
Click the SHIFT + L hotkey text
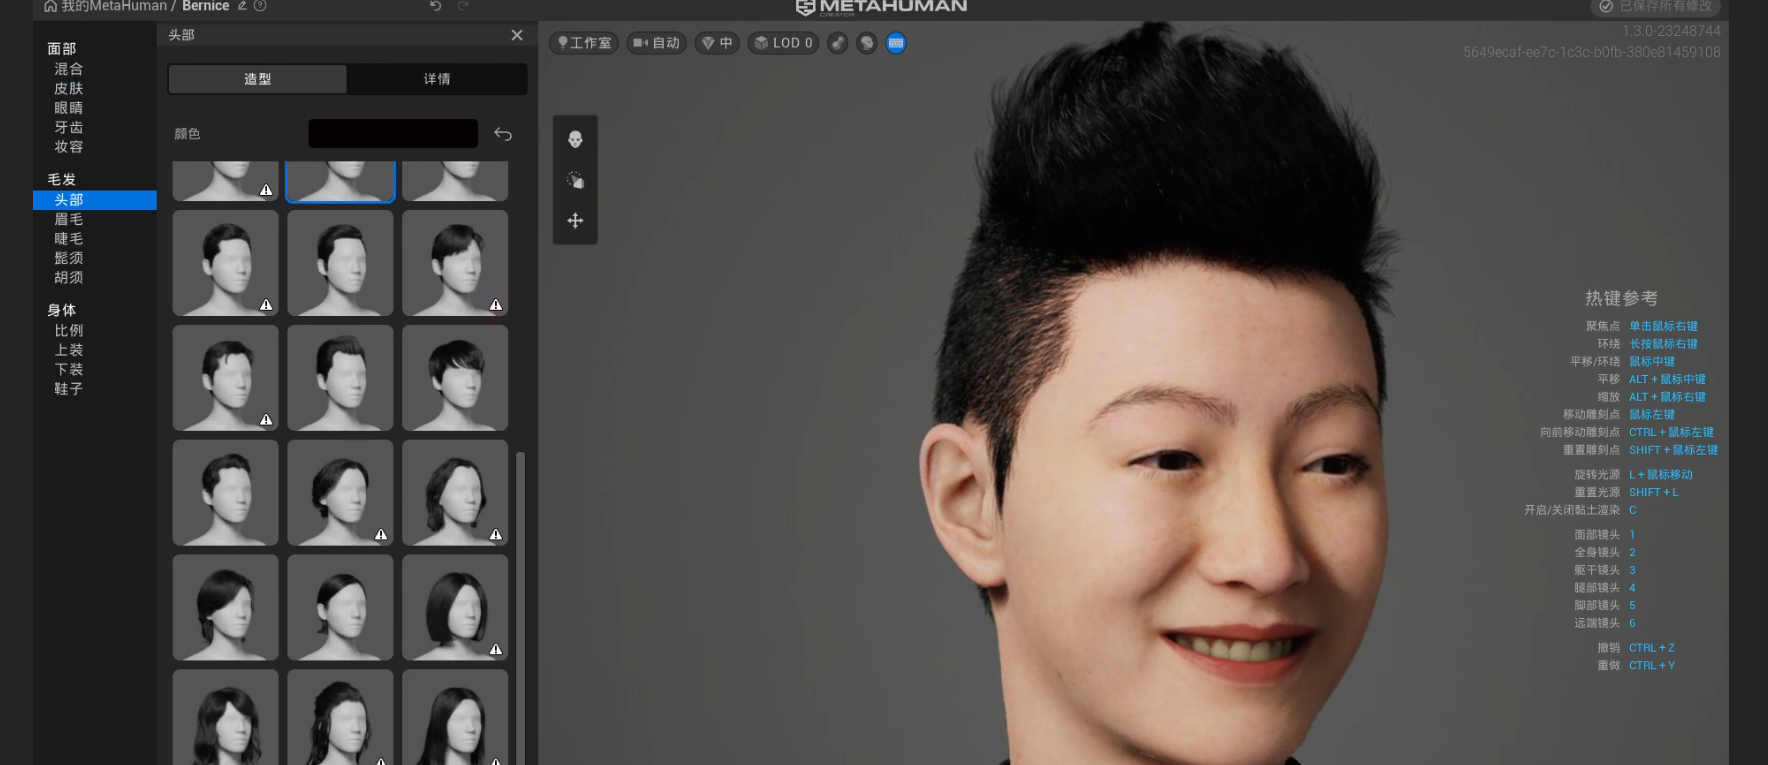(x=1653, y=493)
